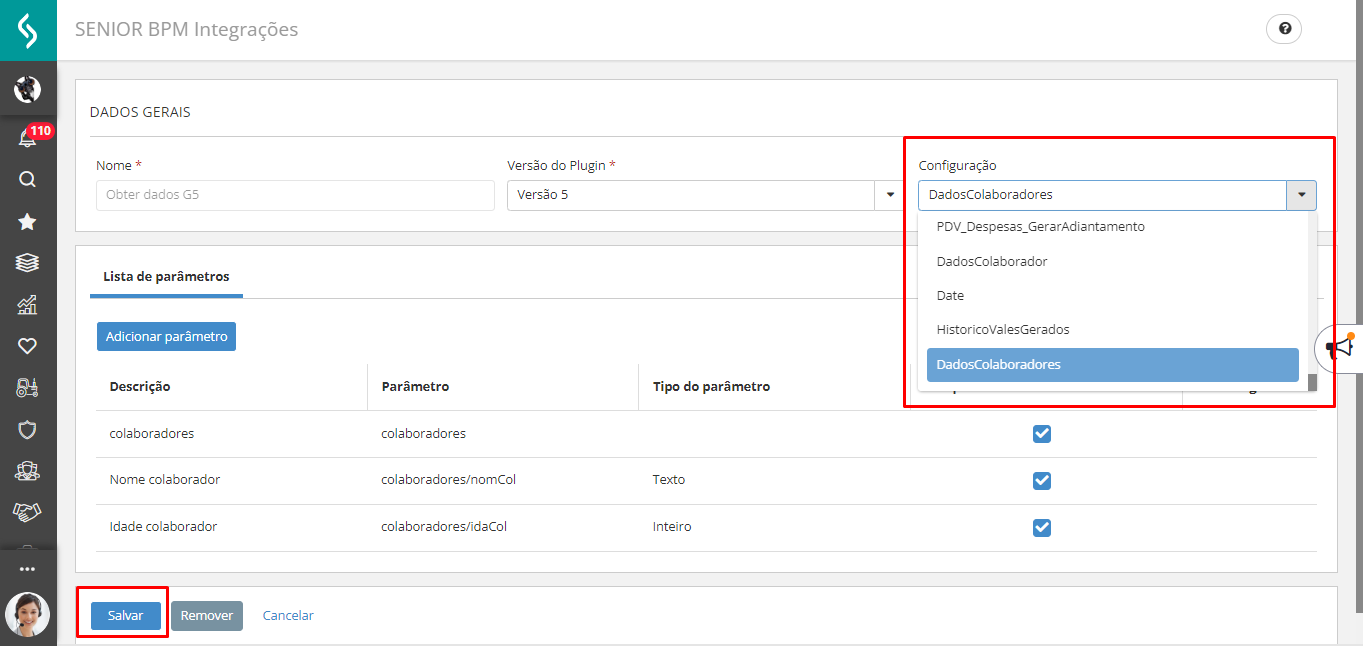Open the notifications bell icon

click(28, 139)
